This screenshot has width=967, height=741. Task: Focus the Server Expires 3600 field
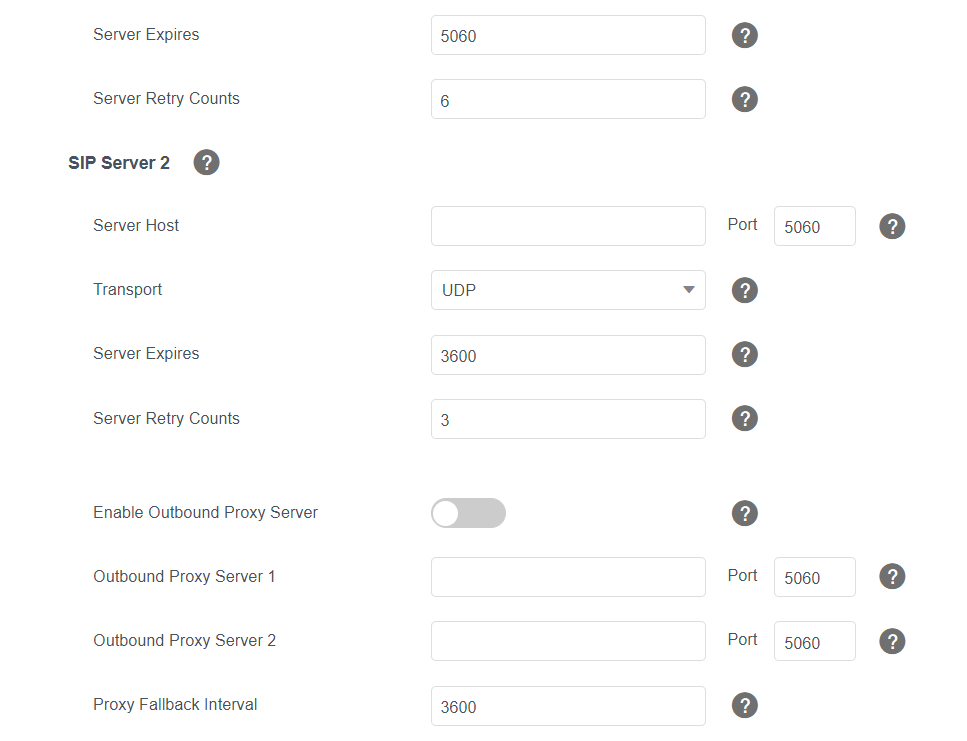pos(568,355)
